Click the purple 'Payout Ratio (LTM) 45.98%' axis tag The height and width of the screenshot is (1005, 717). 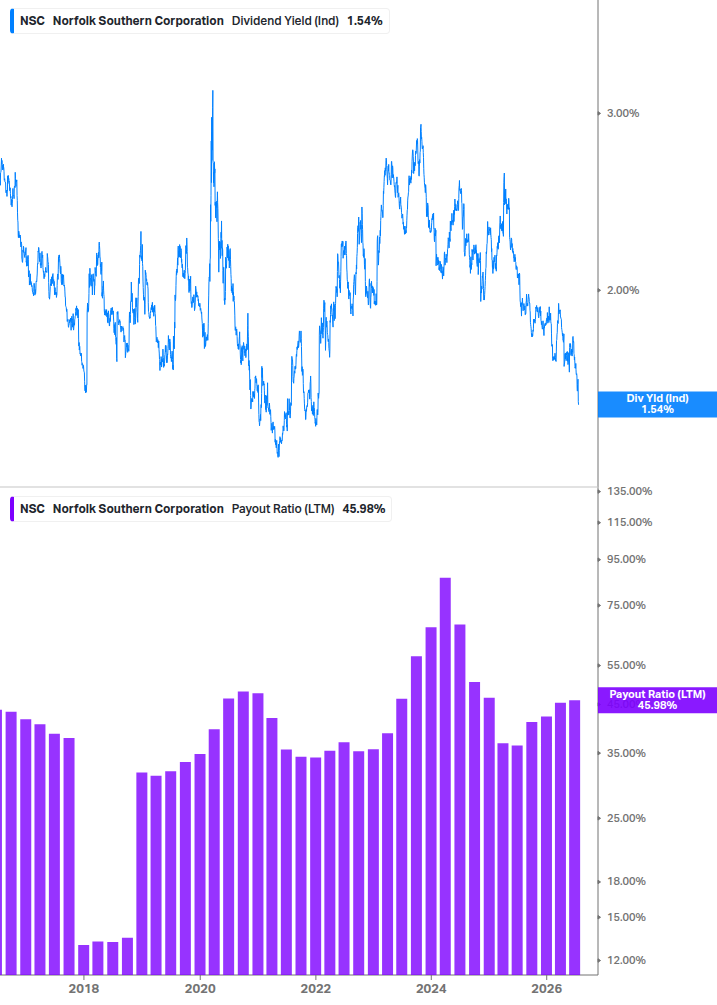(x=657, y=700)
